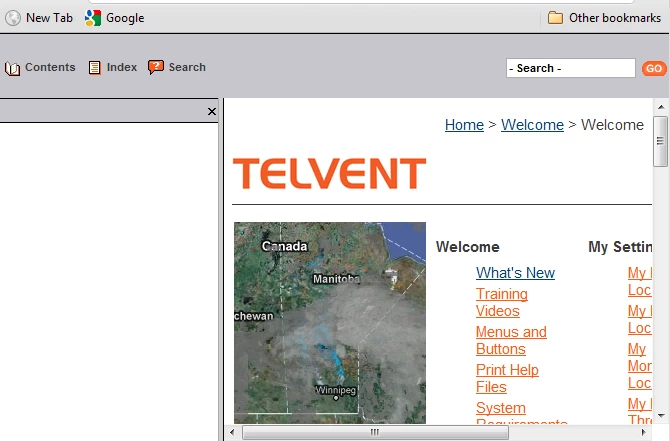This screenshot has width=670, height=441.
Task: Open the New Tab bookmark
Action: pos(39,18)
